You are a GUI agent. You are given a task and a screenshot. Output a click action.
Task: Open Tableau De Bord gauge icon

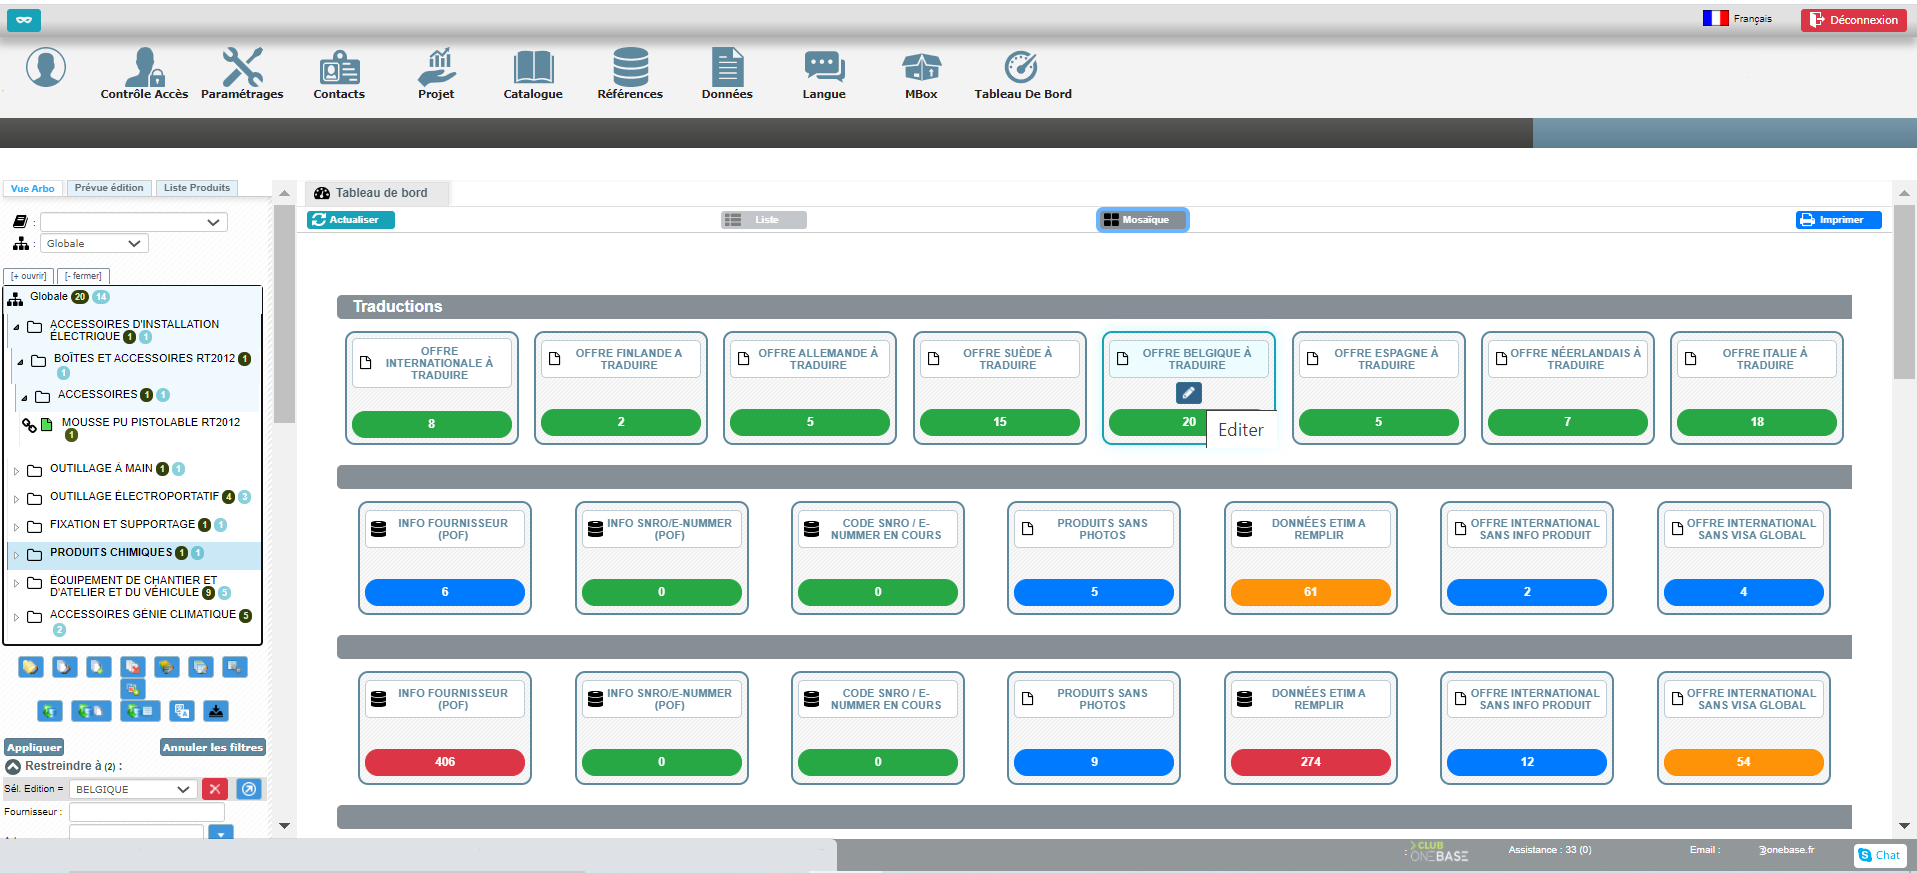1021,67
